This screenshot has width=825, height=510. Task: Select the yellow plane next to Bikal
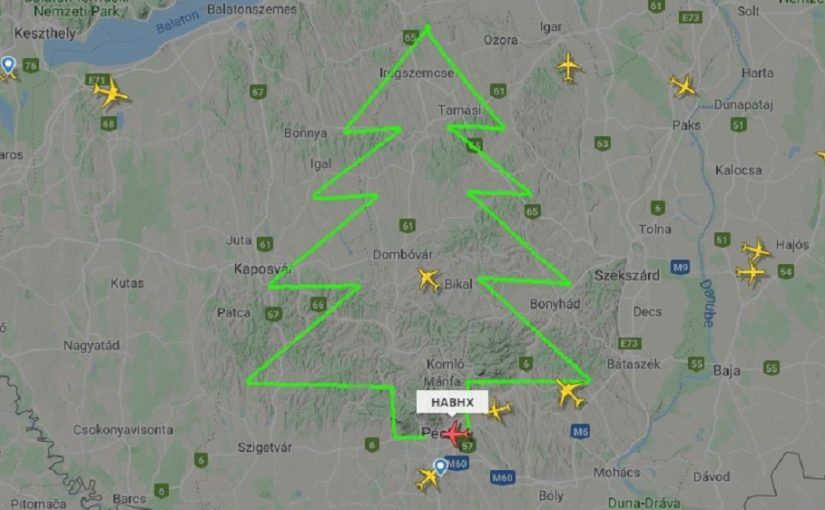428,279
